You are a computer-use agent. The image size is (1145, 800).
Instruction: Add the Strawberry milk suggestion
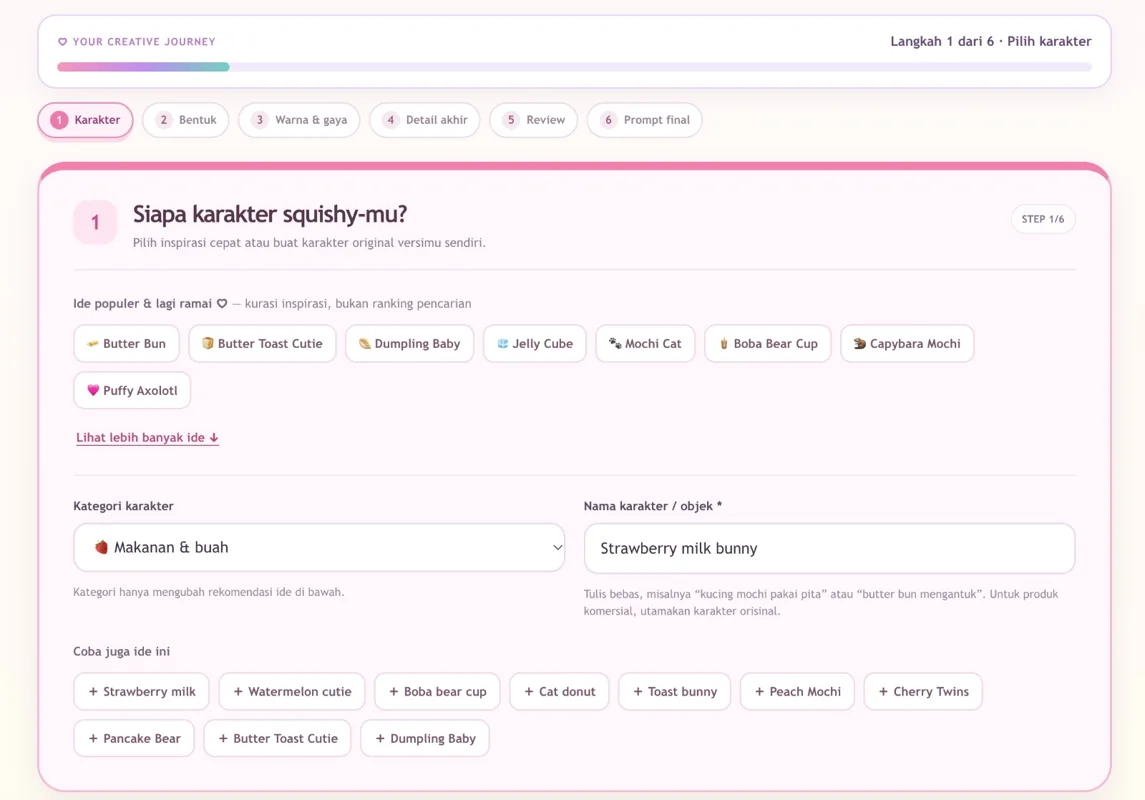point(142,691)
